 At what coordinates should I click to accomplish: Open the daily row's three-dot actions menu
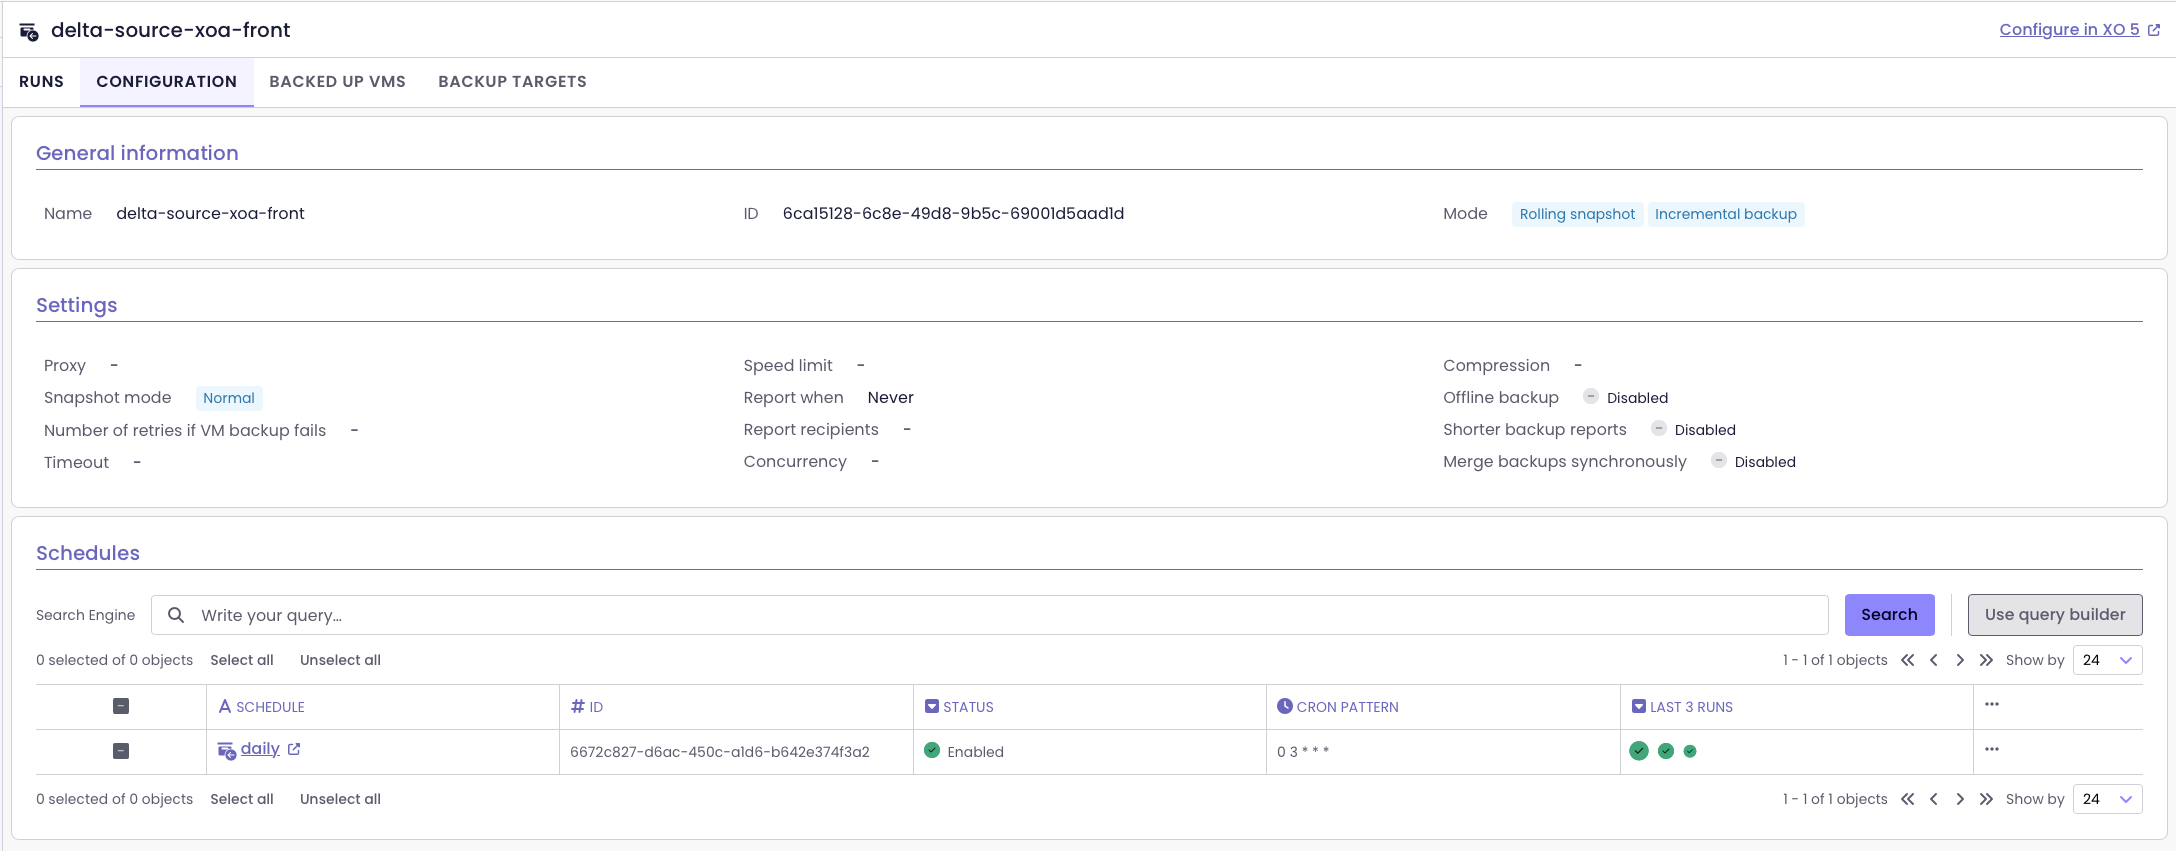click(1991, 750)
